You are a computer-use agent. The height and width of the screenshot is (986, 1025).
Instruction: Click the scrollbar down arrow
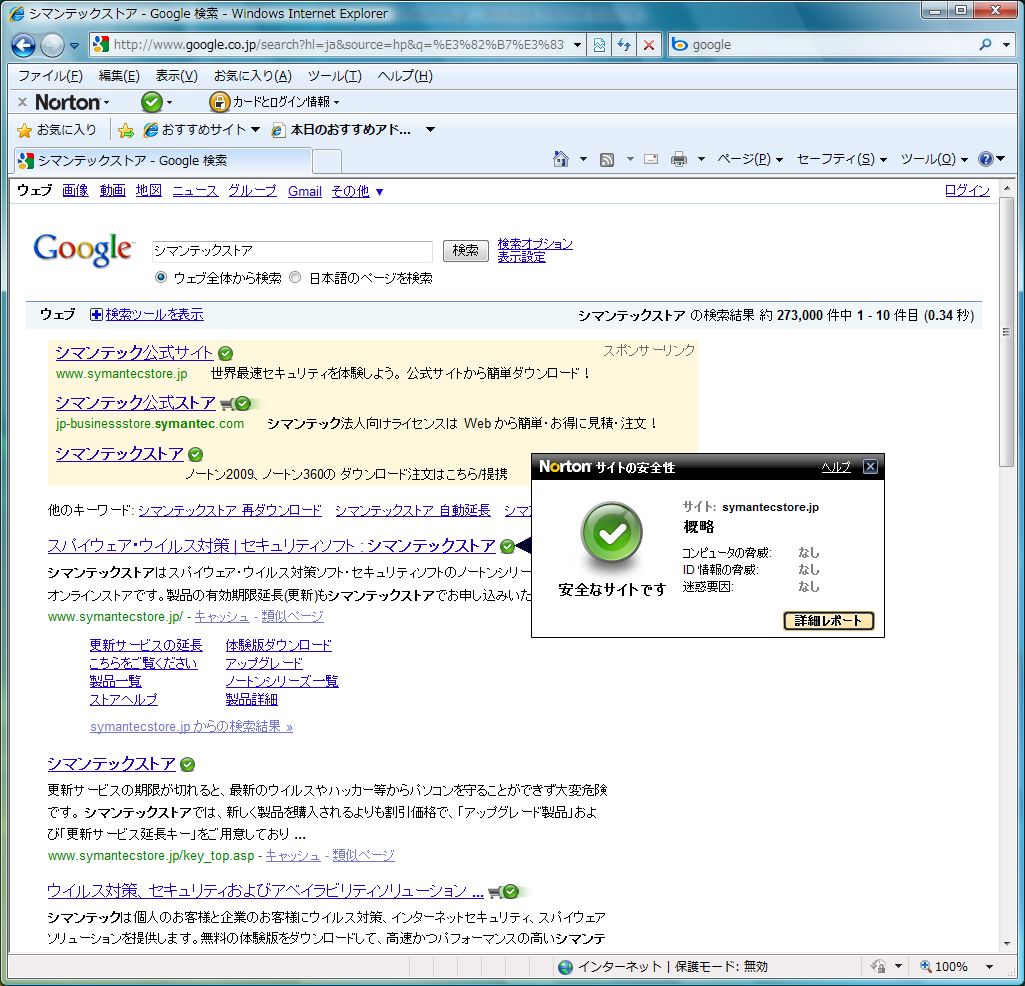pyautogui.click(x=1007, y=944)
